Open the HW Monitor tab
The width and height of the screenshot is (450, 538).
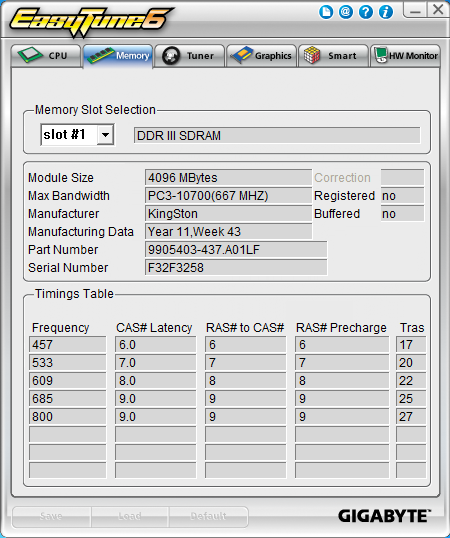(x=405, y=56)
